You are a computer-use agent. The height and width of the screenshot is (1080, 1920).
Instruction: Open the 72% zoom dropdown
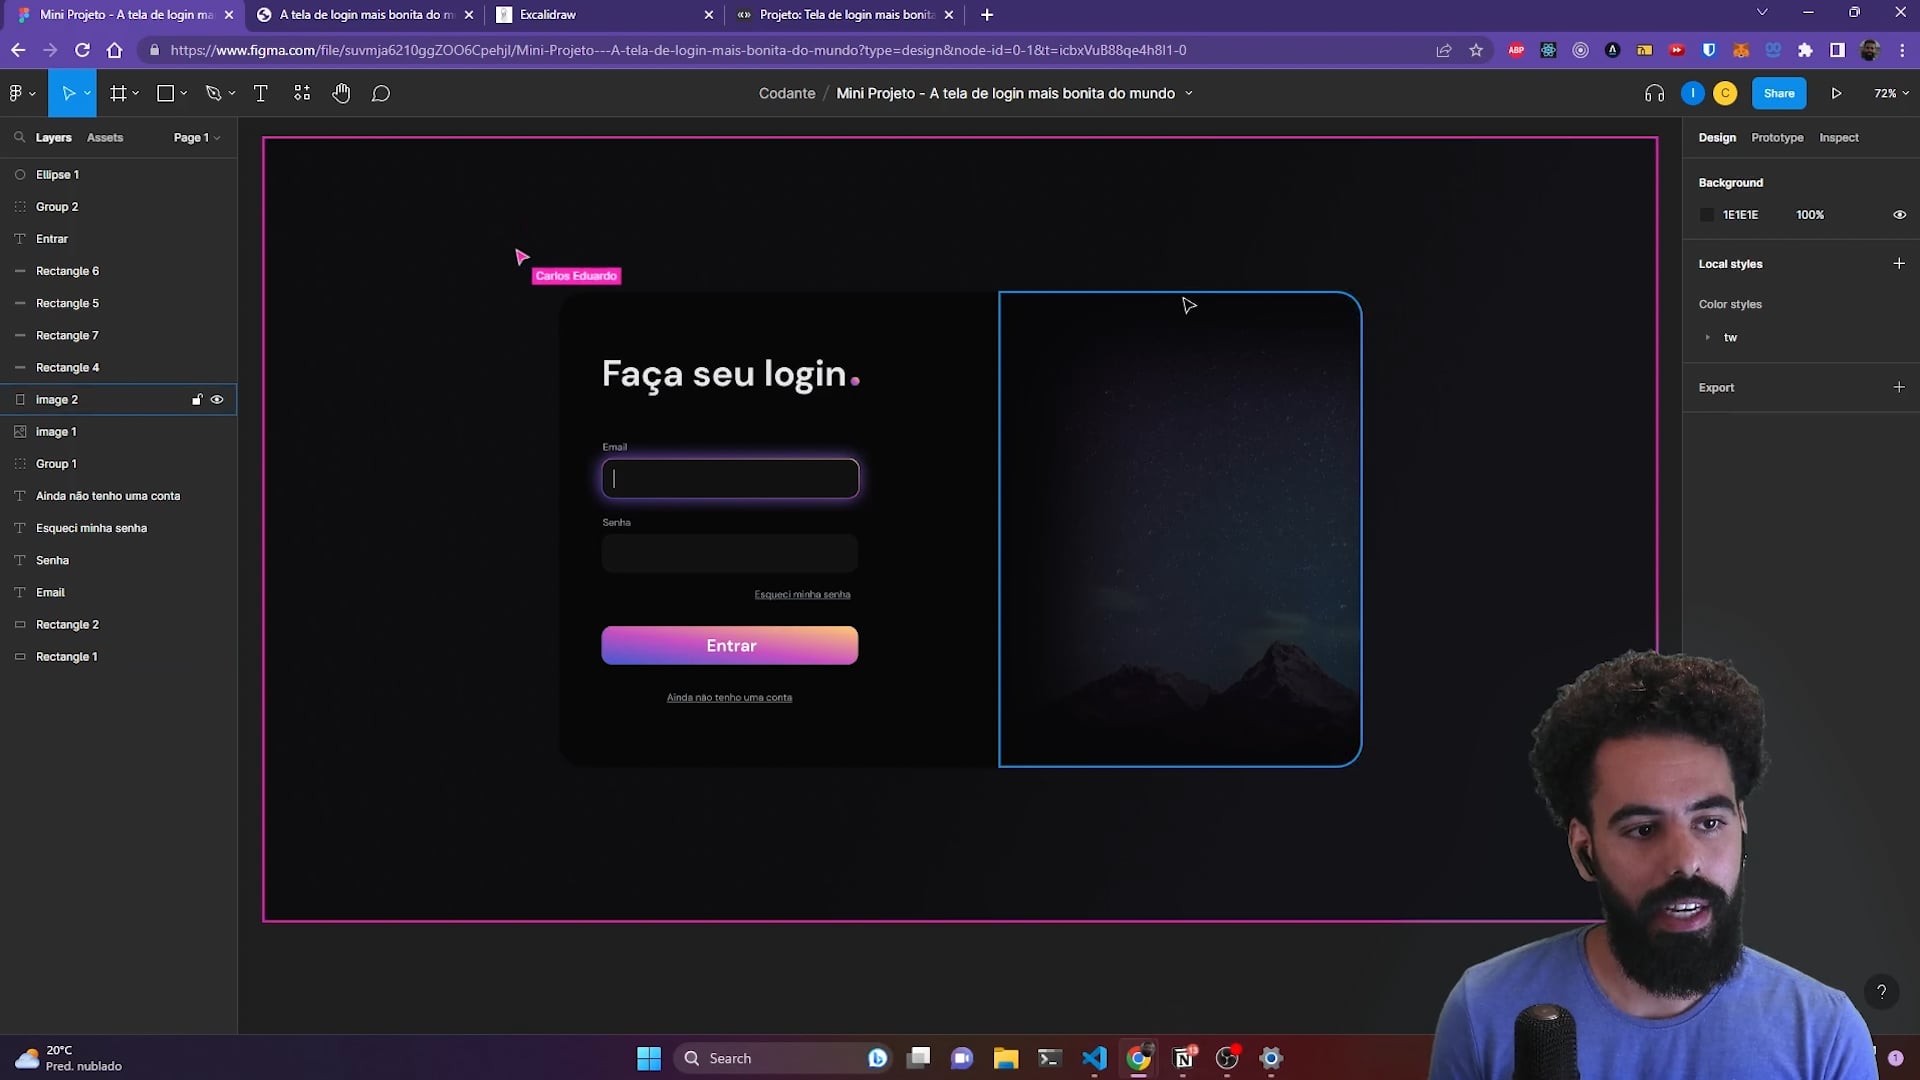coord(1891,93)
